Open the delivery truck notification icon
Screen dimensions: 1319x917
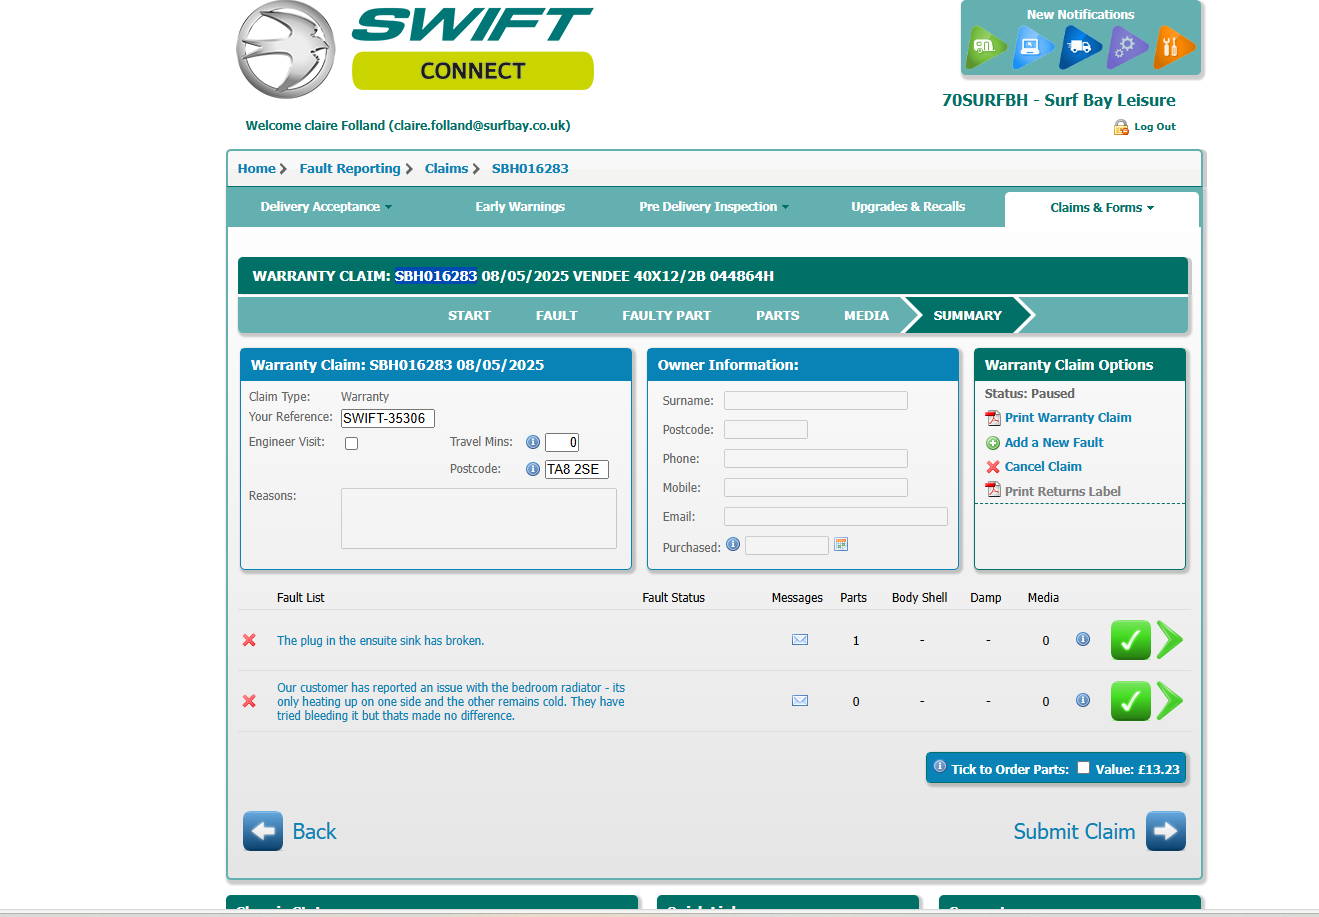1079,46
